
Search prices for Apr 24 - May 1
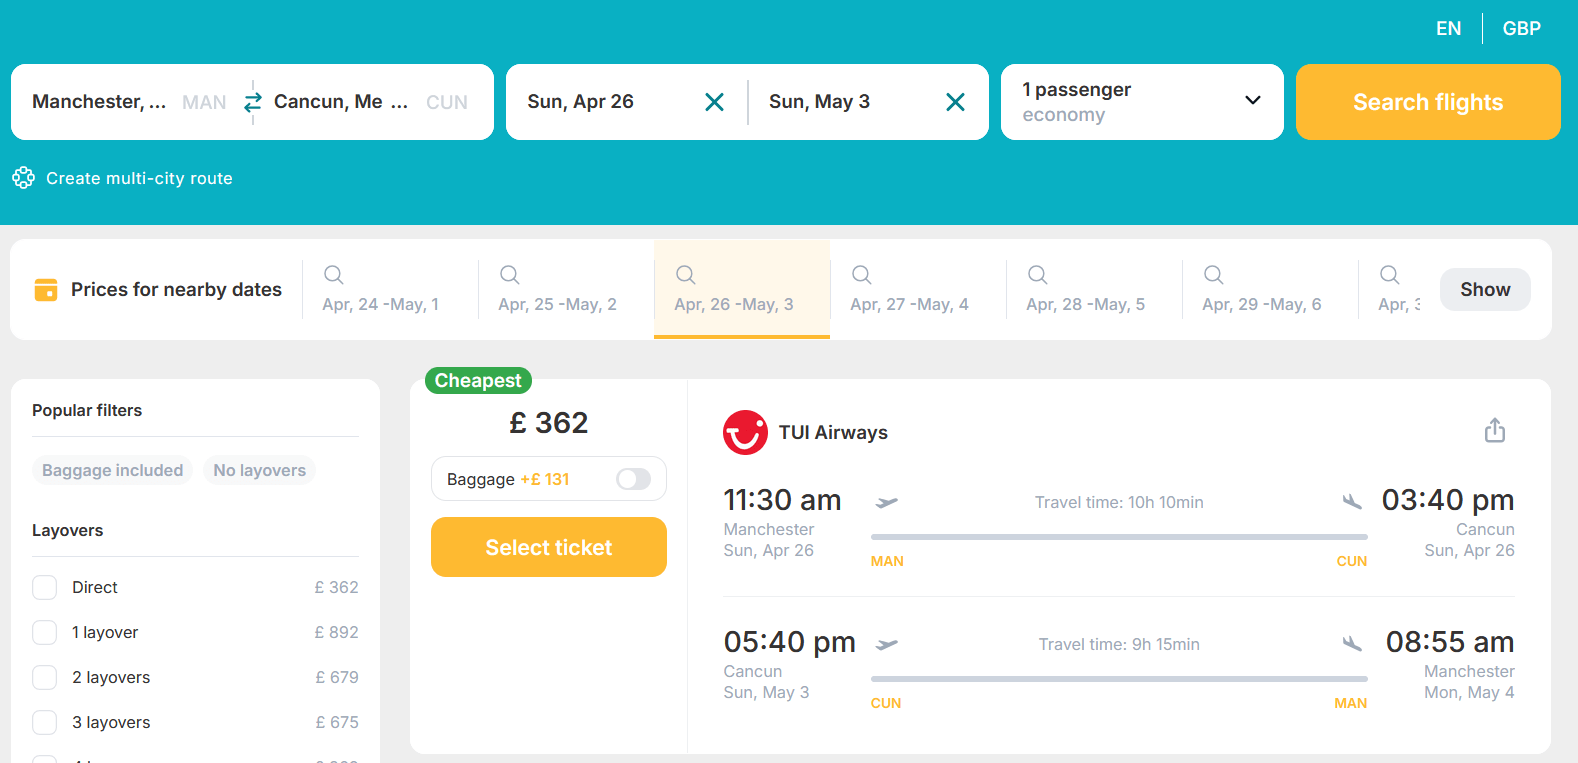tap(380, 289)
